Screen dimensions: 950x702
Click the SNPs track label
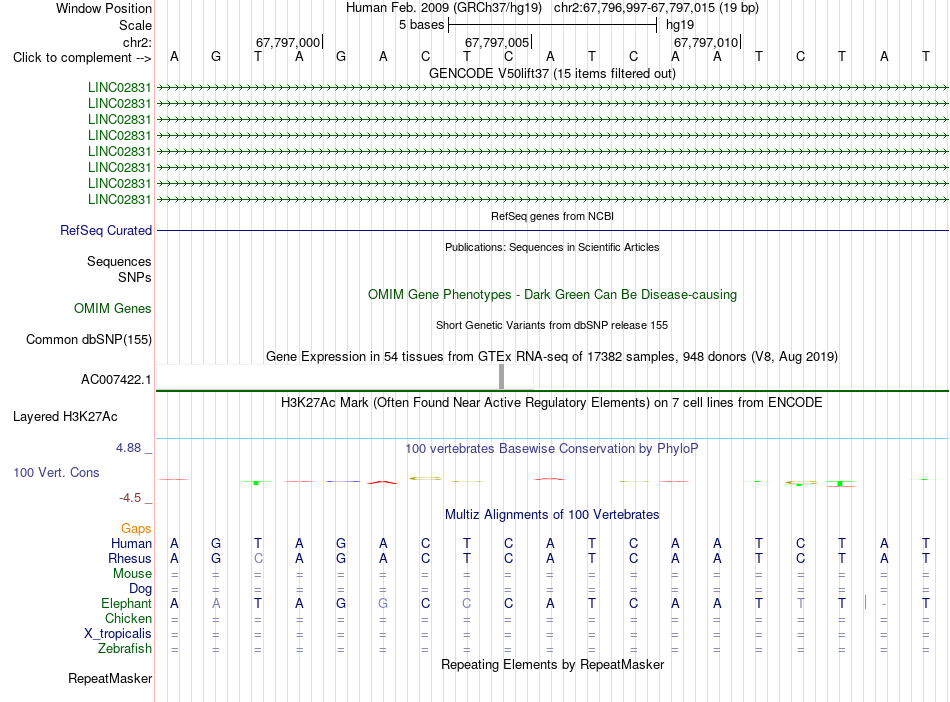tap(135, 277)
